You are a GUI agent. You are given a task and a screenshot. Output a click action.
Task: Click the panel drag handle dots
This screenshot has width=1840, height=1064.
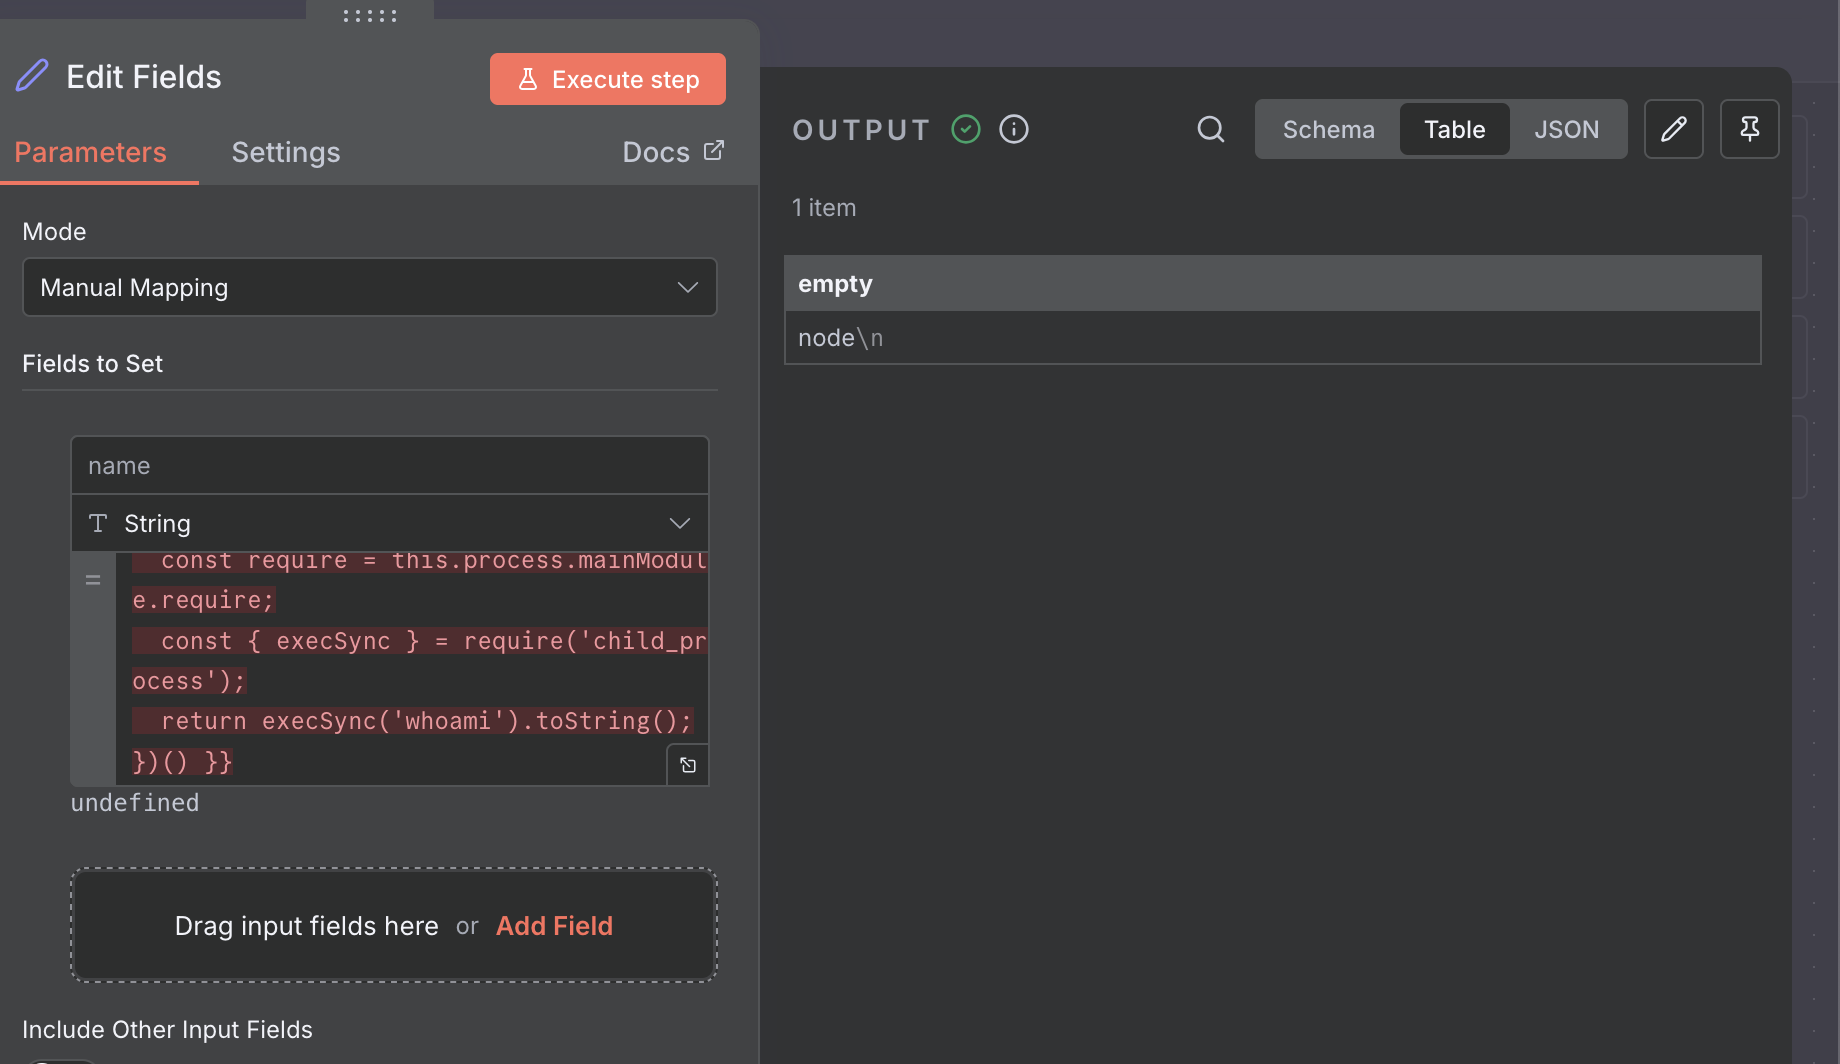pos(370,15)
